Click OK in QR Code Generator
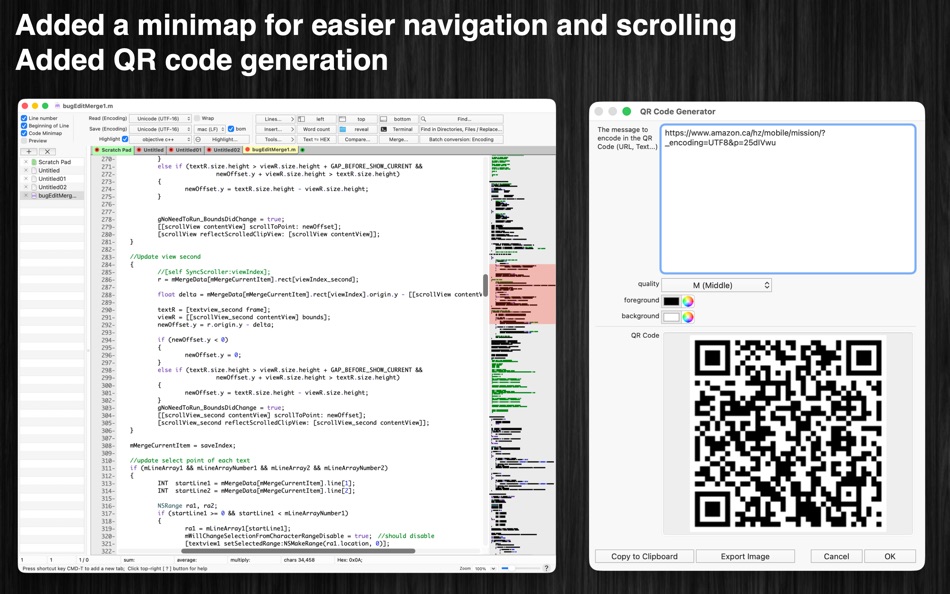This screenshot has height=594, width=950. tap(889, 556)
